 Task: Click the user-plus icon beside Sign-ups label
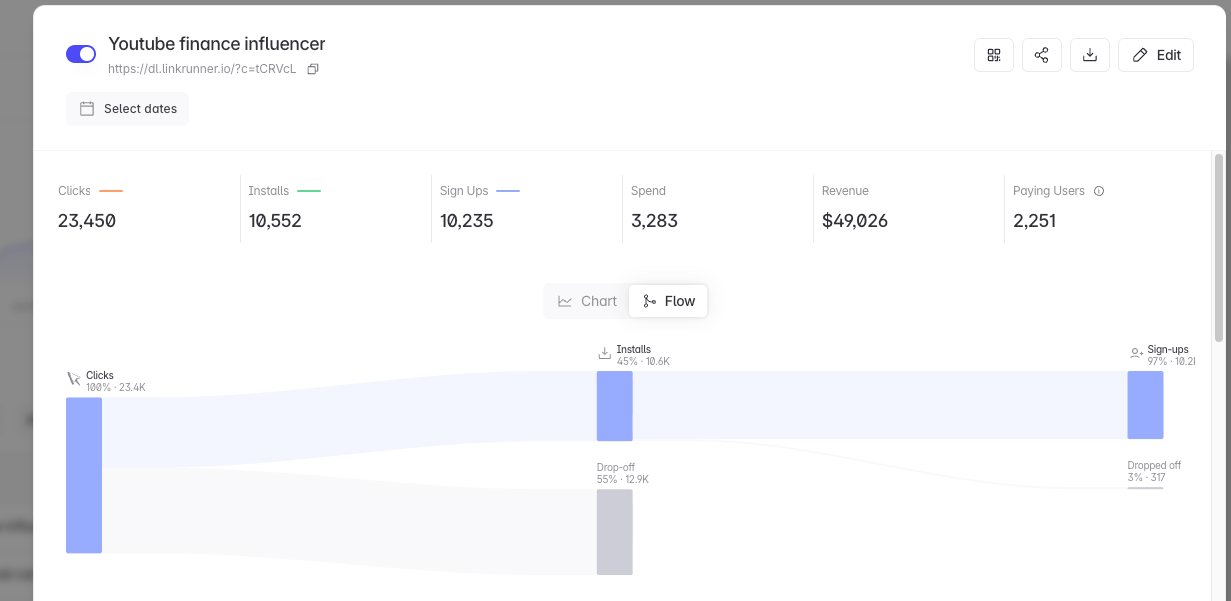[1136, 353]
